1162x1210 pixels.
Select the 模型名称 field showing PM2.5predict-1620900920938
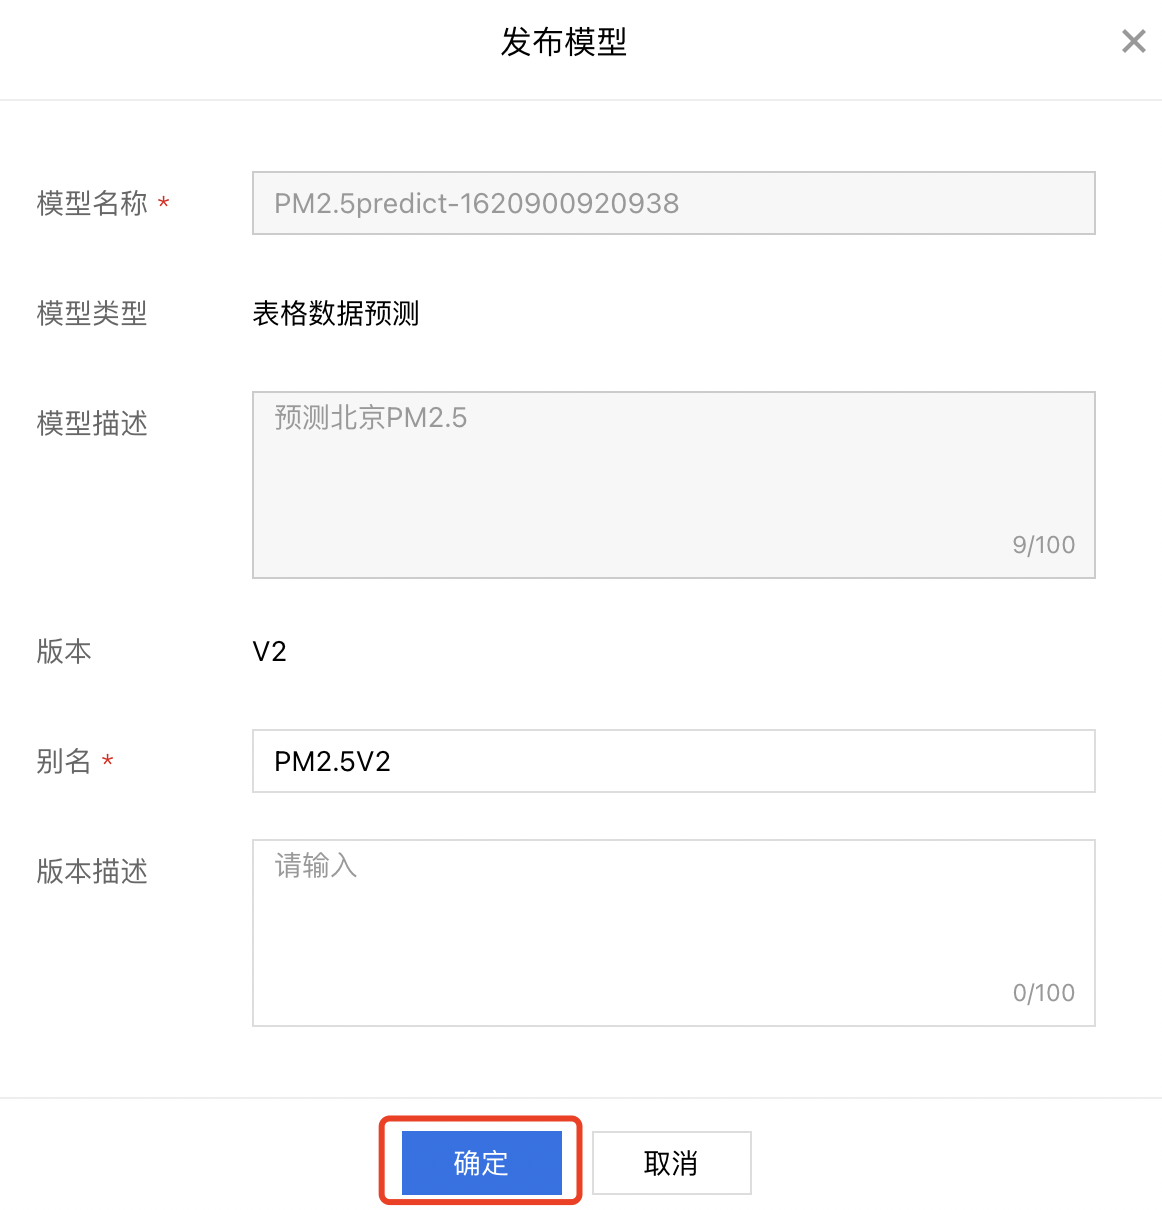click(x=674, y=203)
